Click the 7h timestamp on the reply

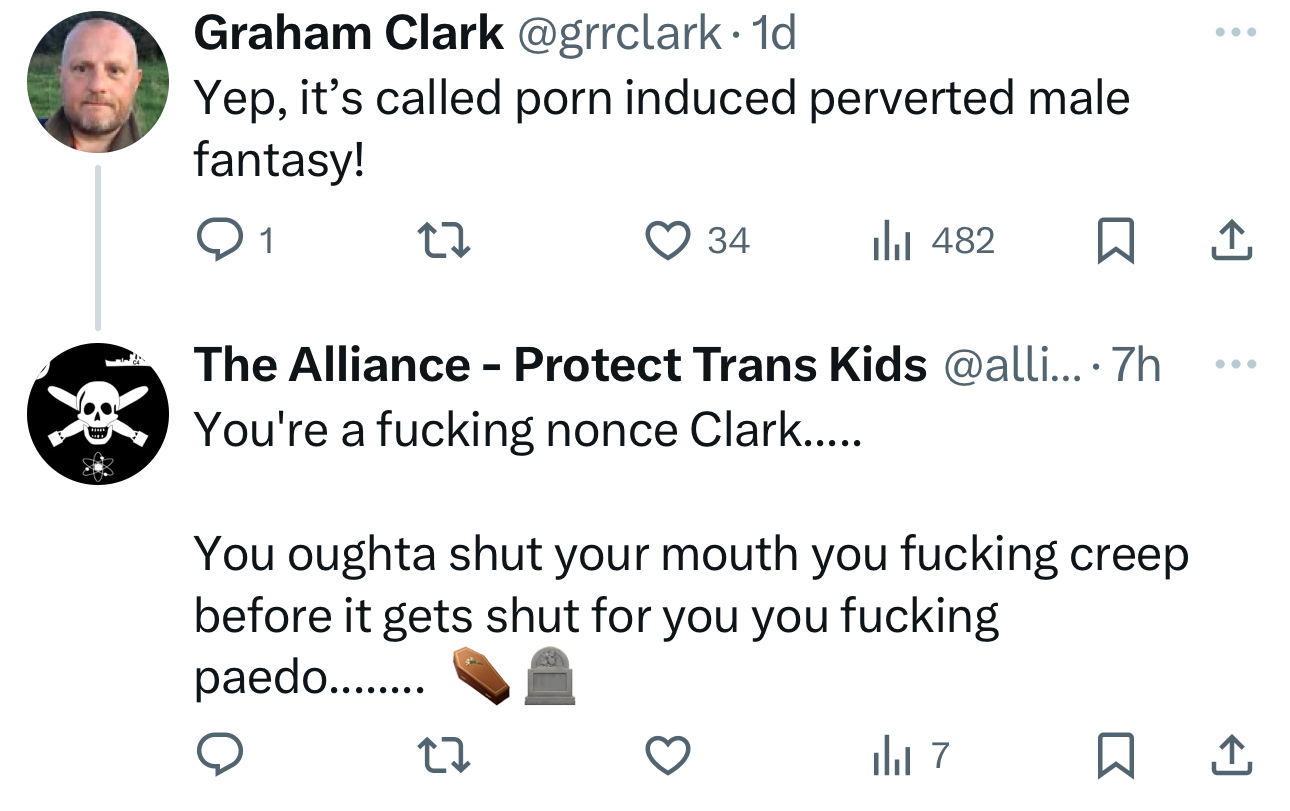tap(1137, 366)
